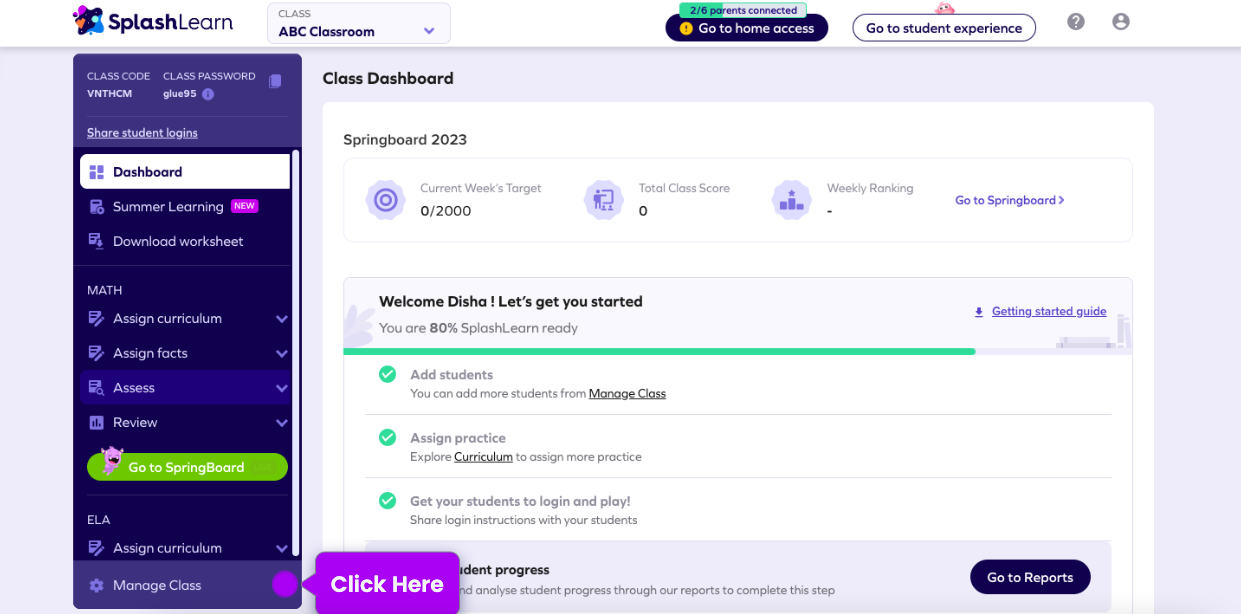
Task: Open the ABC Classroom class dropdown
Action: [358, 23]
